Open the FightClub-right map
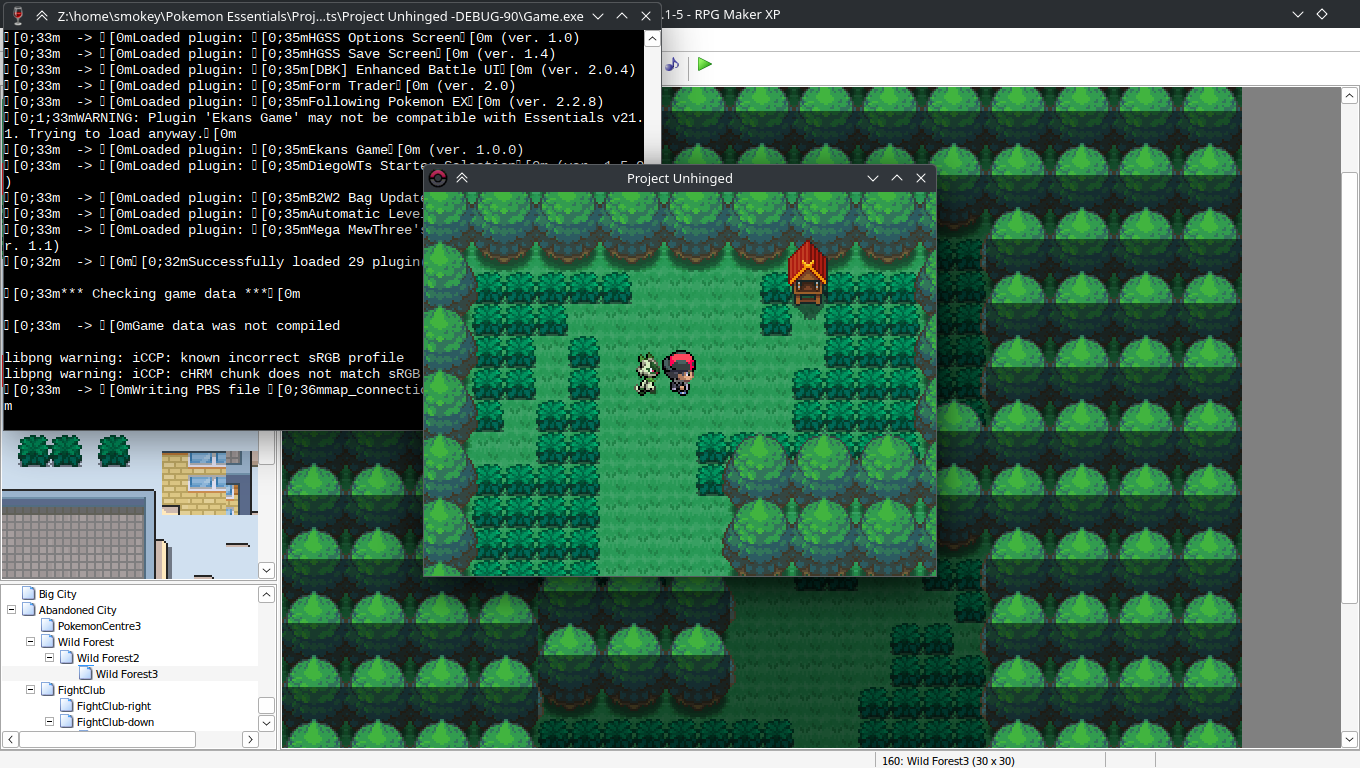 [x=113, y=706]
